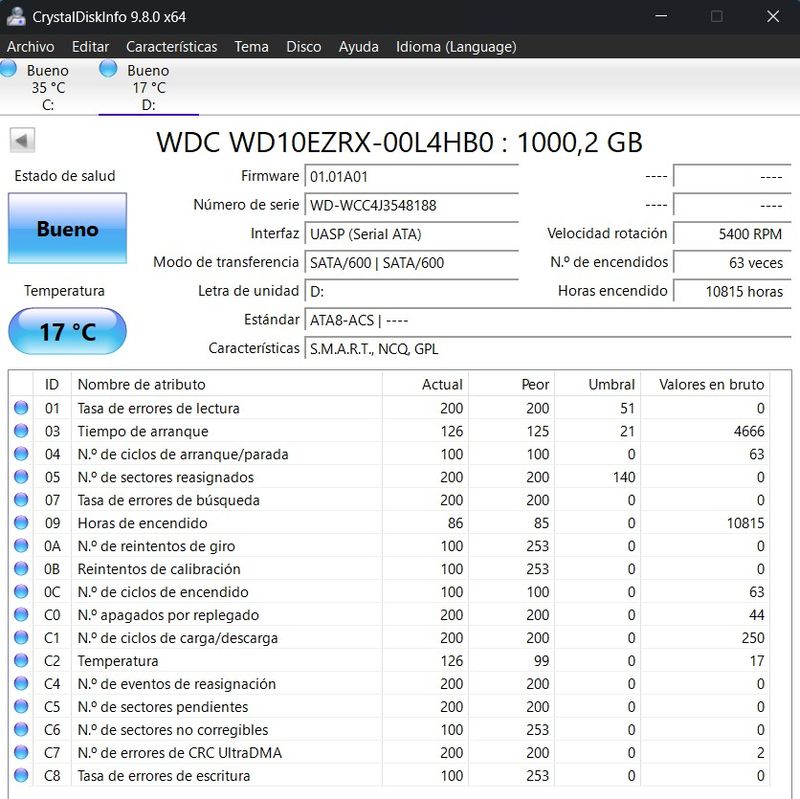Image resolution: width=800 pixels, height=799 pixels.
Task: Click status icon of reintentos de giro row
Action: (x=21, y=545)
